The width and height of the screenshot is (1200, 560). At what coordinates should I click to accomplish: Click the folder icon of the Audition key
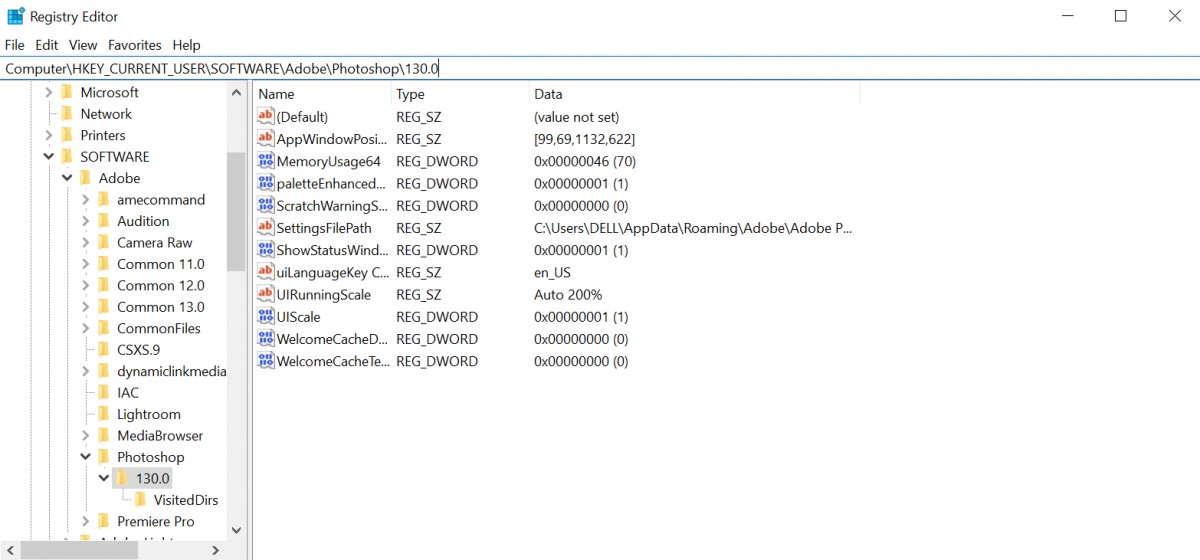[x=103, y=221]
